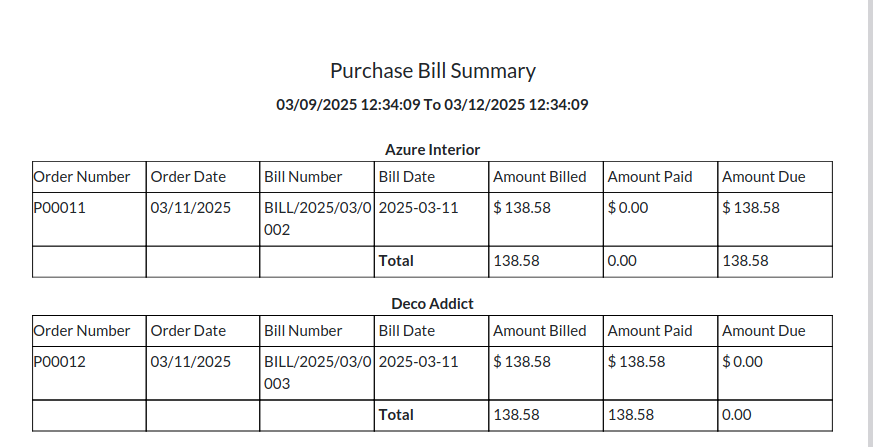
Task: Click the Azure Interior vendor heading
Action: pyautogui.click(x=433, y=150)
